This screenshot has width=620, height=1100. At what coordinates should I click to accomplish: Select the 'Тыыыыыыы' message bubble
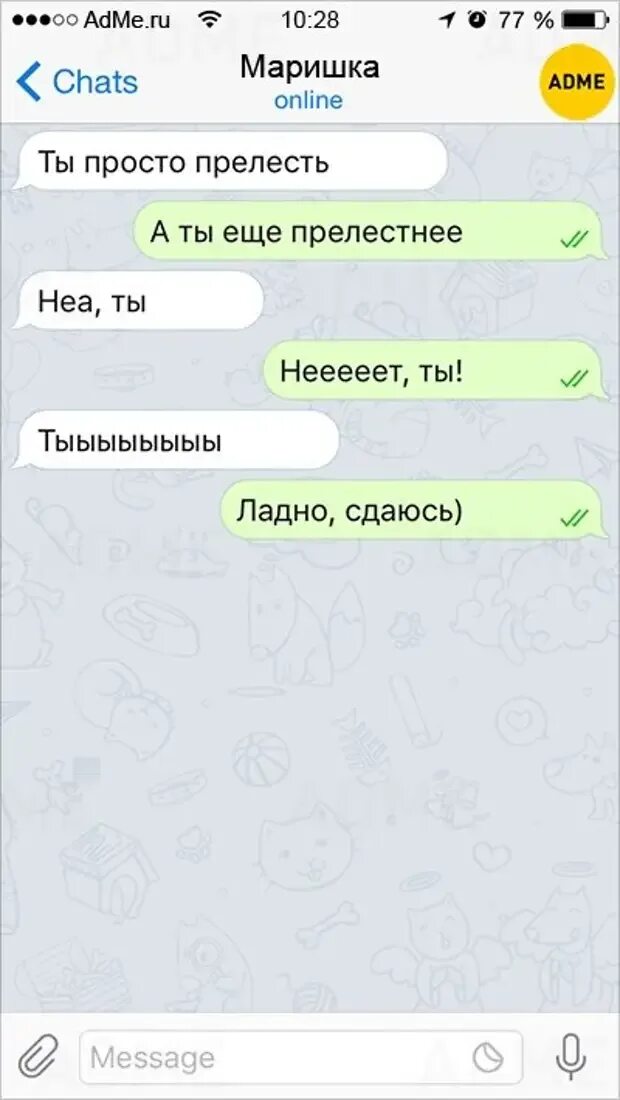tap(175, 441)
